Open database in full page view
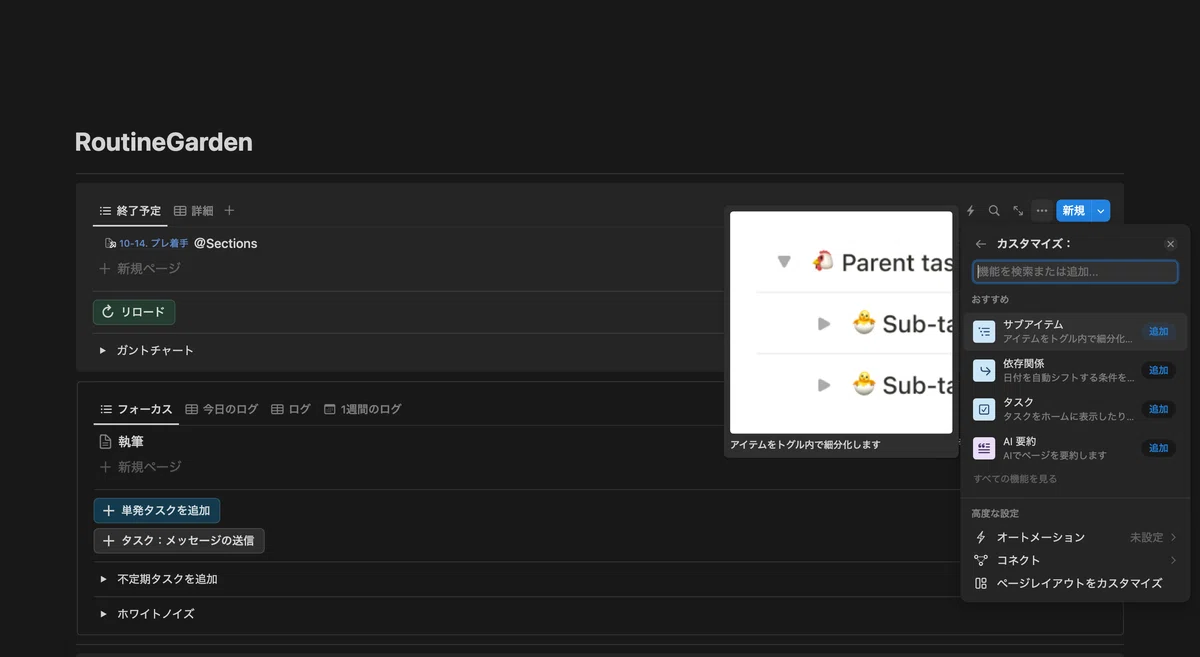Image resolution: width=1200 pixels, height=657 pixels. [1018, 211]
